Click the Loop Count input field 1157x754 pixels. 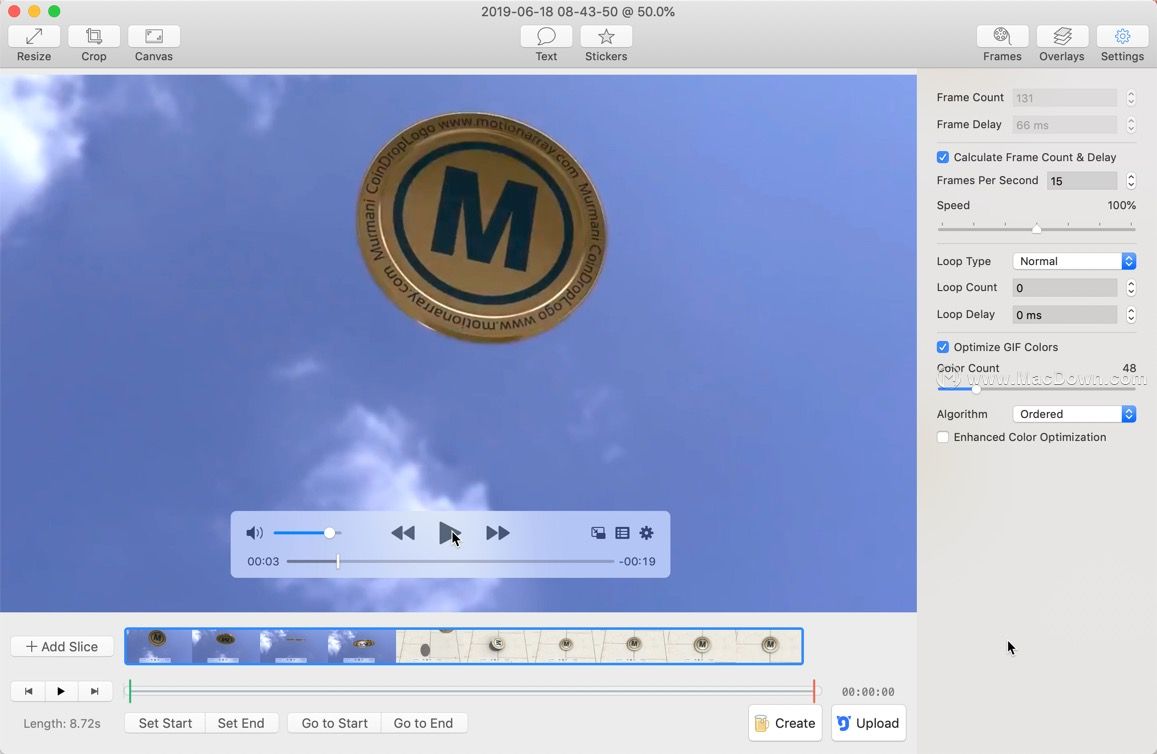(x=1065, y=288)
